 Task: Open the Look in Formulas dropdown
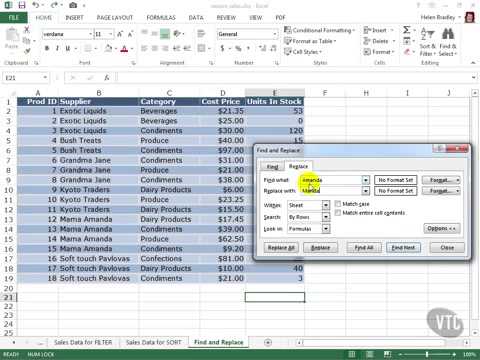(326, 229)
